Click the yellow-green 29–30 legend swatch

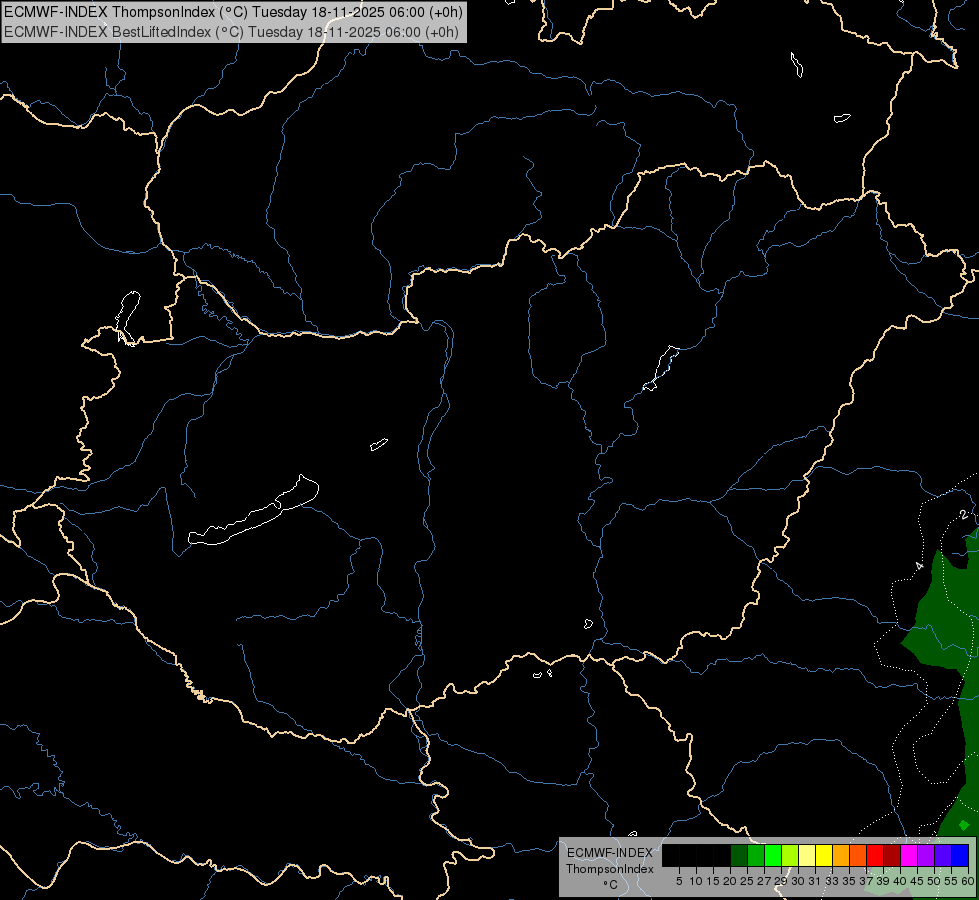(x=790, y=855)
